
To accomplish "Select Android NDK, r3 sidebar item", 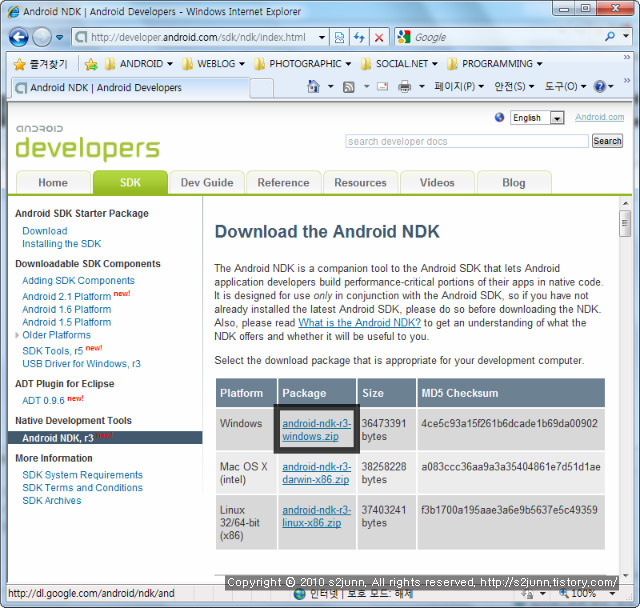I will tap(105, 438).
